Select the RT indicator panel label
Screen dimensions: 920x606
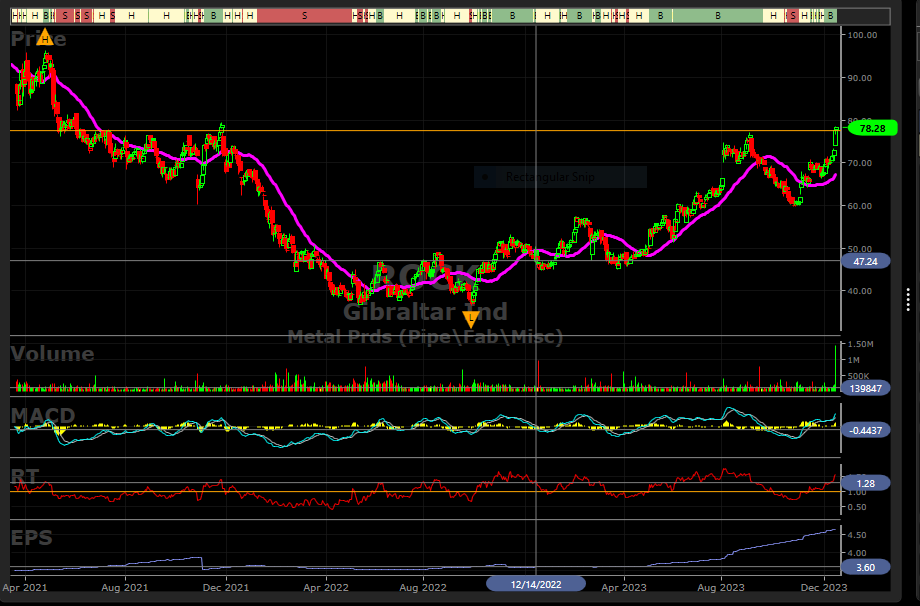pyautogui.click(x=25, y=474)
